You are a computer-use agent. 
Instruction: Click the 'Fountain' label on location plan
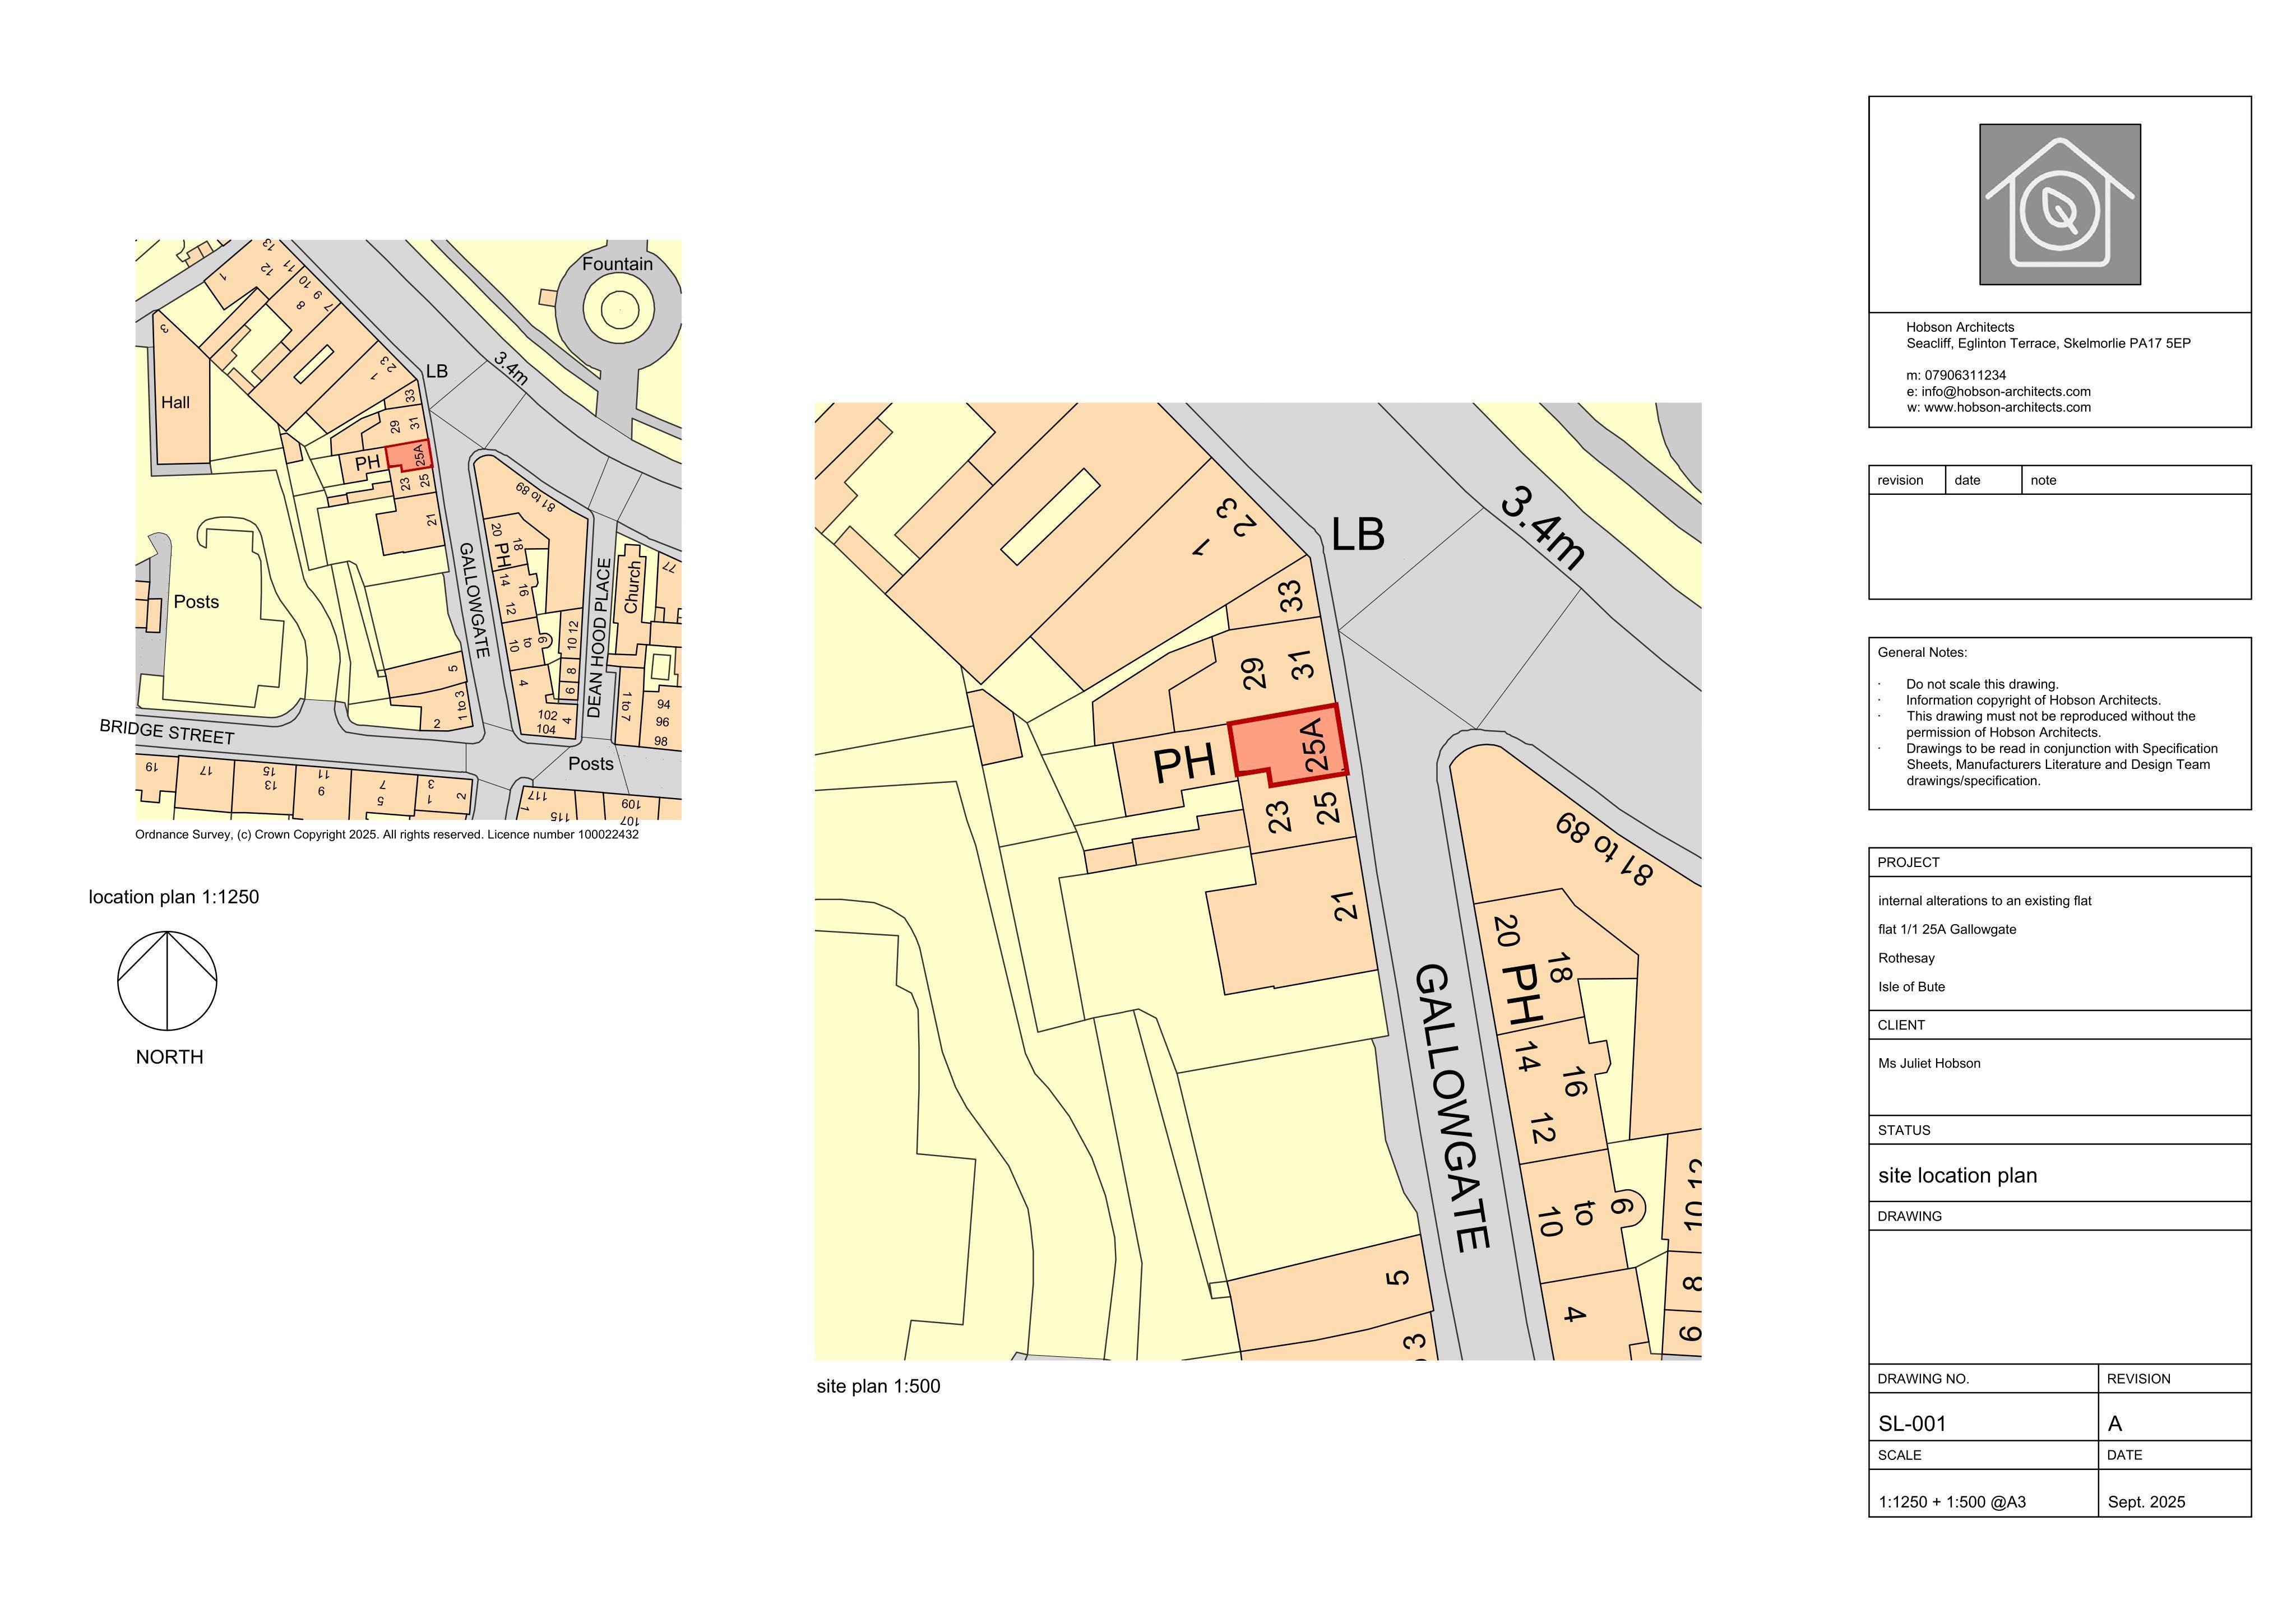pyautogui.click(x=617, y=264)
